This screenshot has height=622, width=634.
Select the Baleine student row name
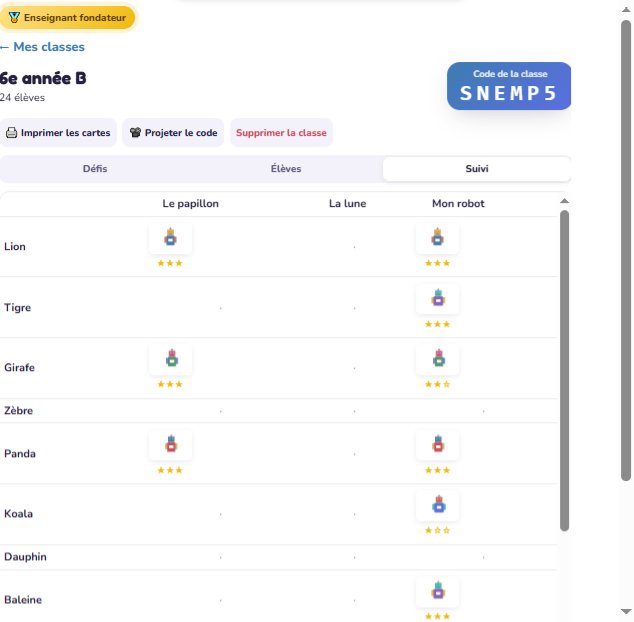pyautogui.click(x=23, y=600)
